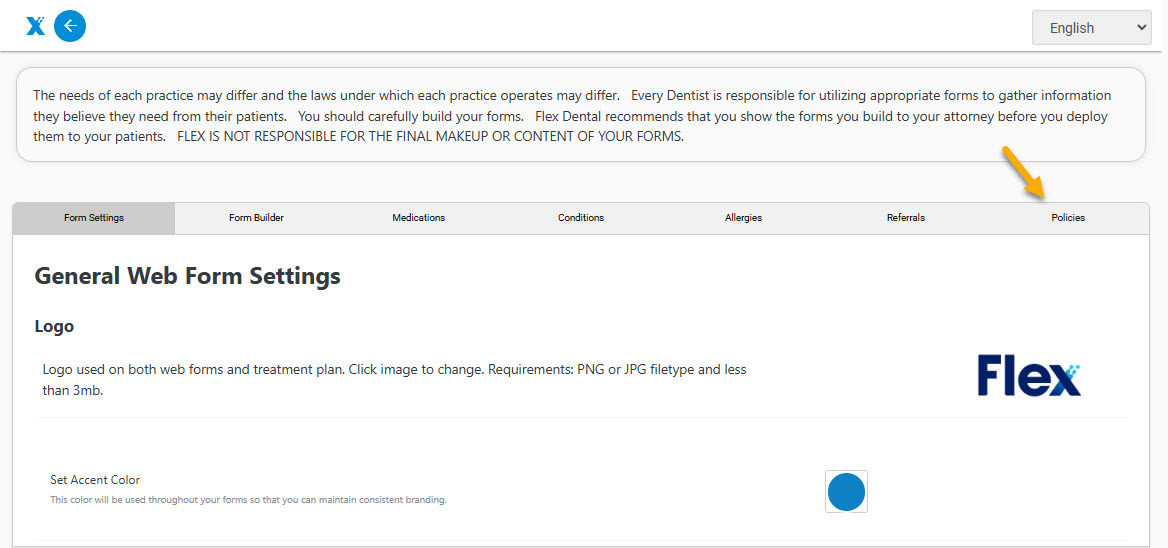Click the logo requirements description text
This screenshot has height=548, width=1168.
[394, 380]
